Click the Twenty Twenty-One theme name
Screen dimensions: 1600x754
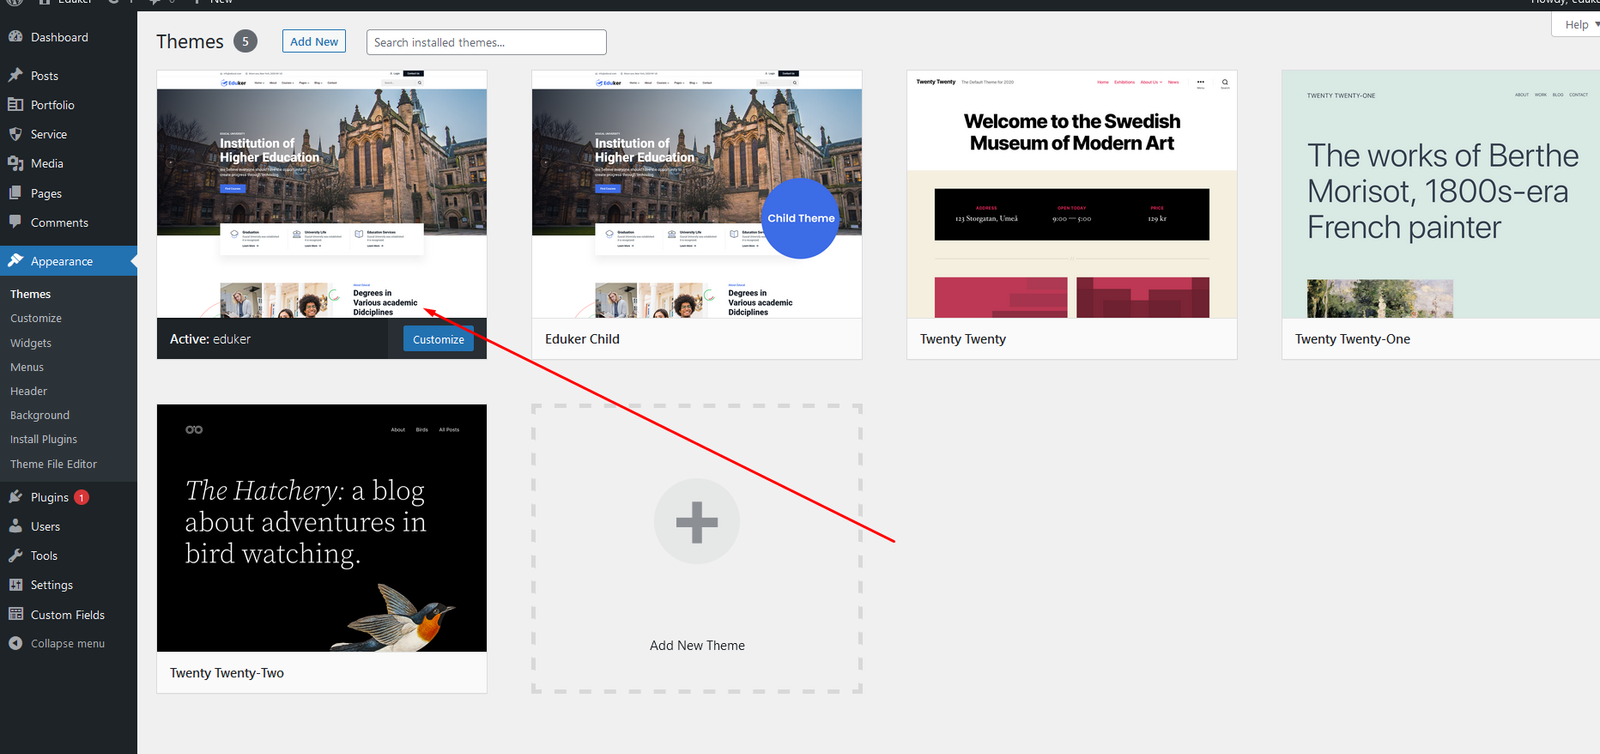coord(1352,339)
